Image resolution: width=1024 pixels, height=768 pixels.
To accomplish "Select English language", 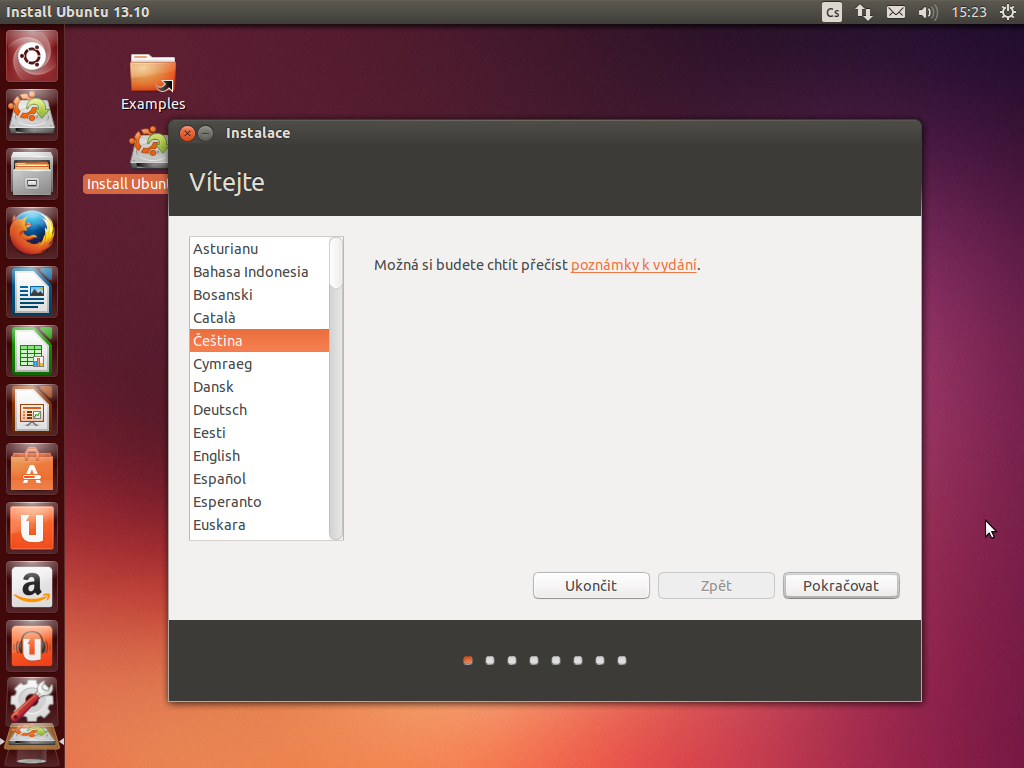I will pos(259,456).
